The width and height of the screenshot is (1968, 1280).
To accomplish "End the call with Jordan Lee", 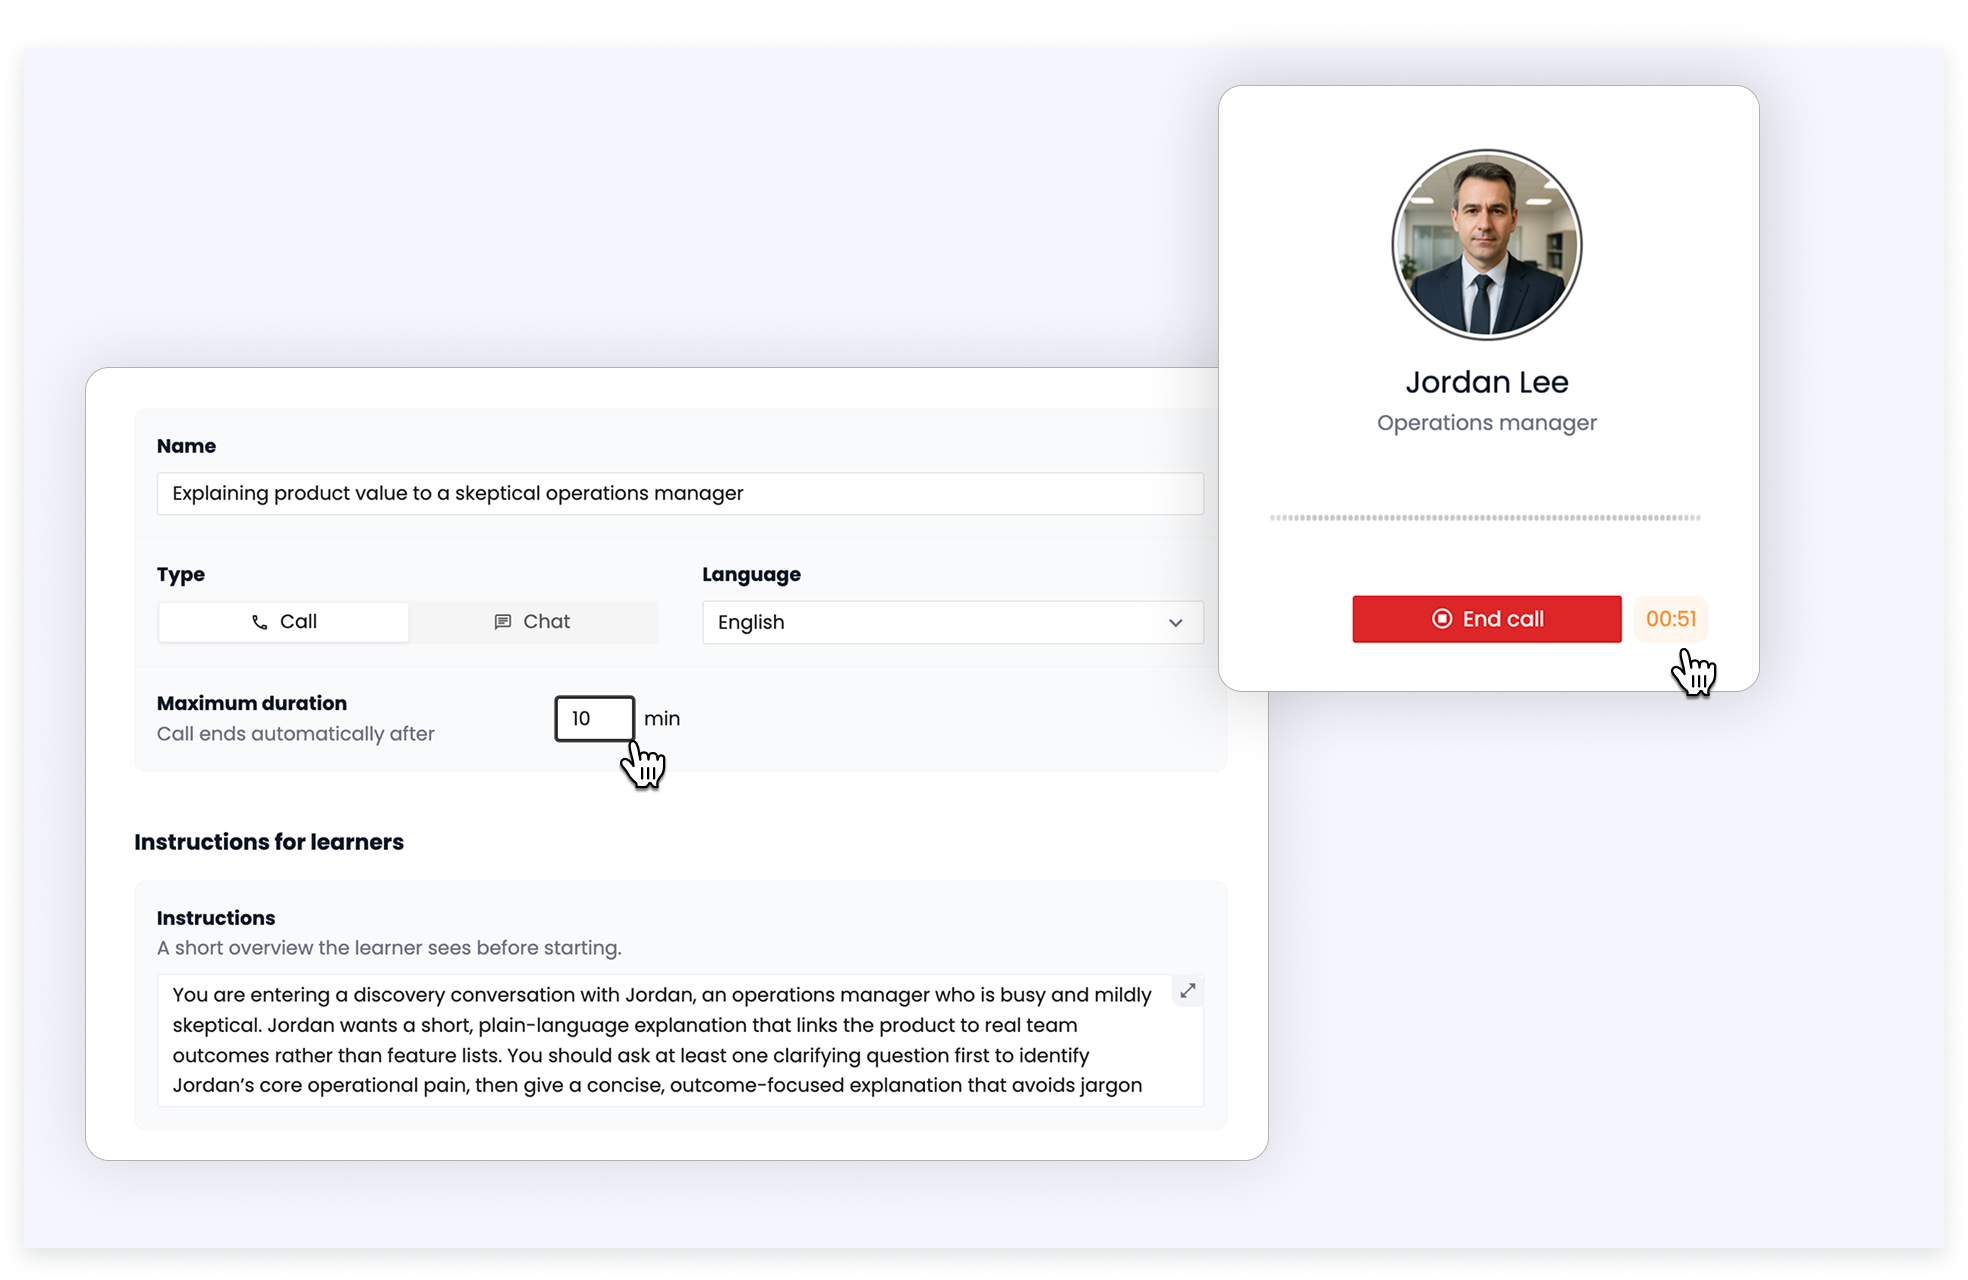I will pos(1486,619).
